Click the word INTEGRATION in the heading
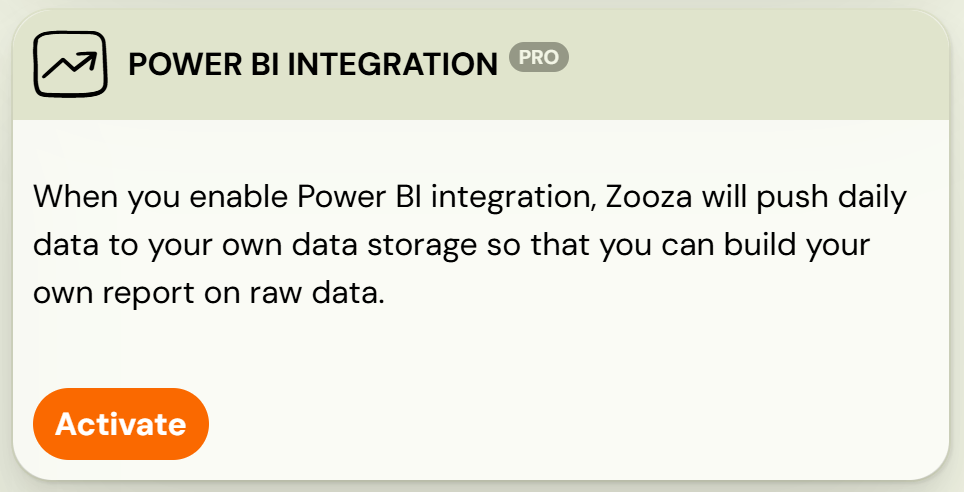The height and width of the screenshot is (492, 964). tap(393, 64)
